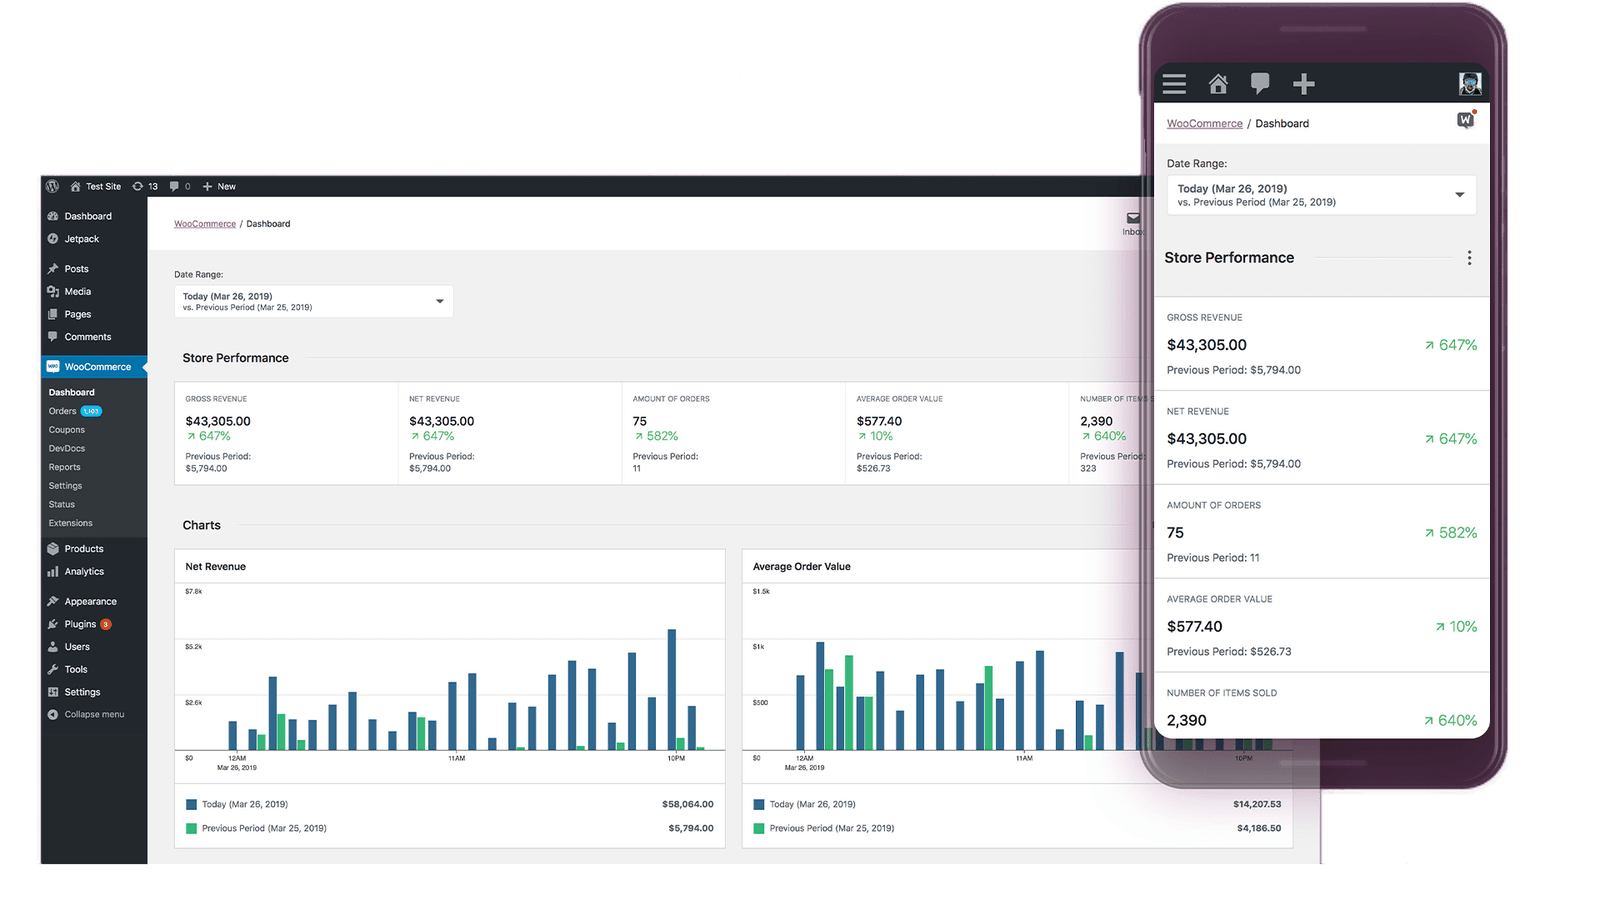Click Gross Revenue card on desktop
1600x900 pixels.
click(x=286, y=433)
